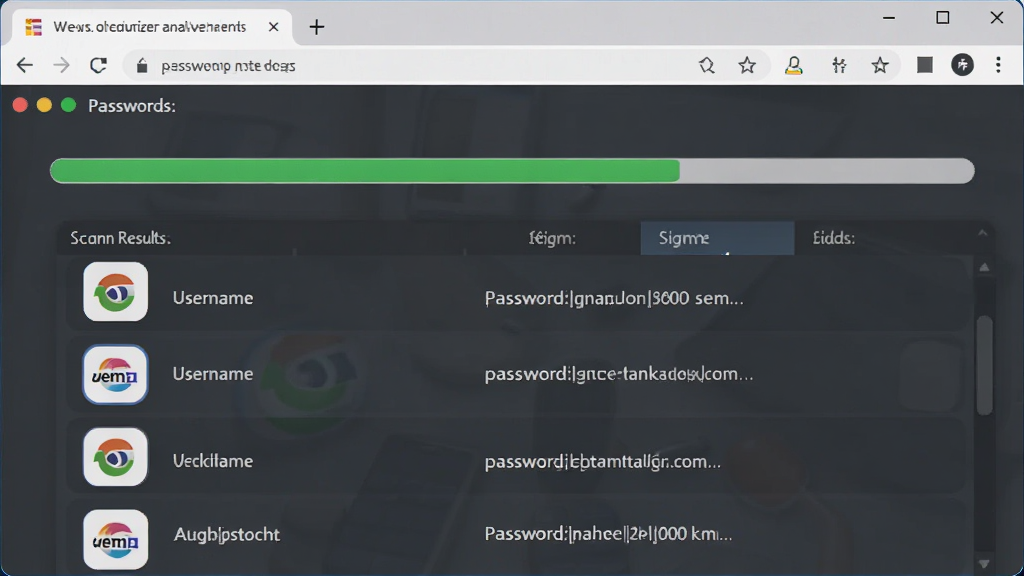Click the star icon left of the black square
The width and height of the screenshot is (1024, 576).
pos(880,65)
